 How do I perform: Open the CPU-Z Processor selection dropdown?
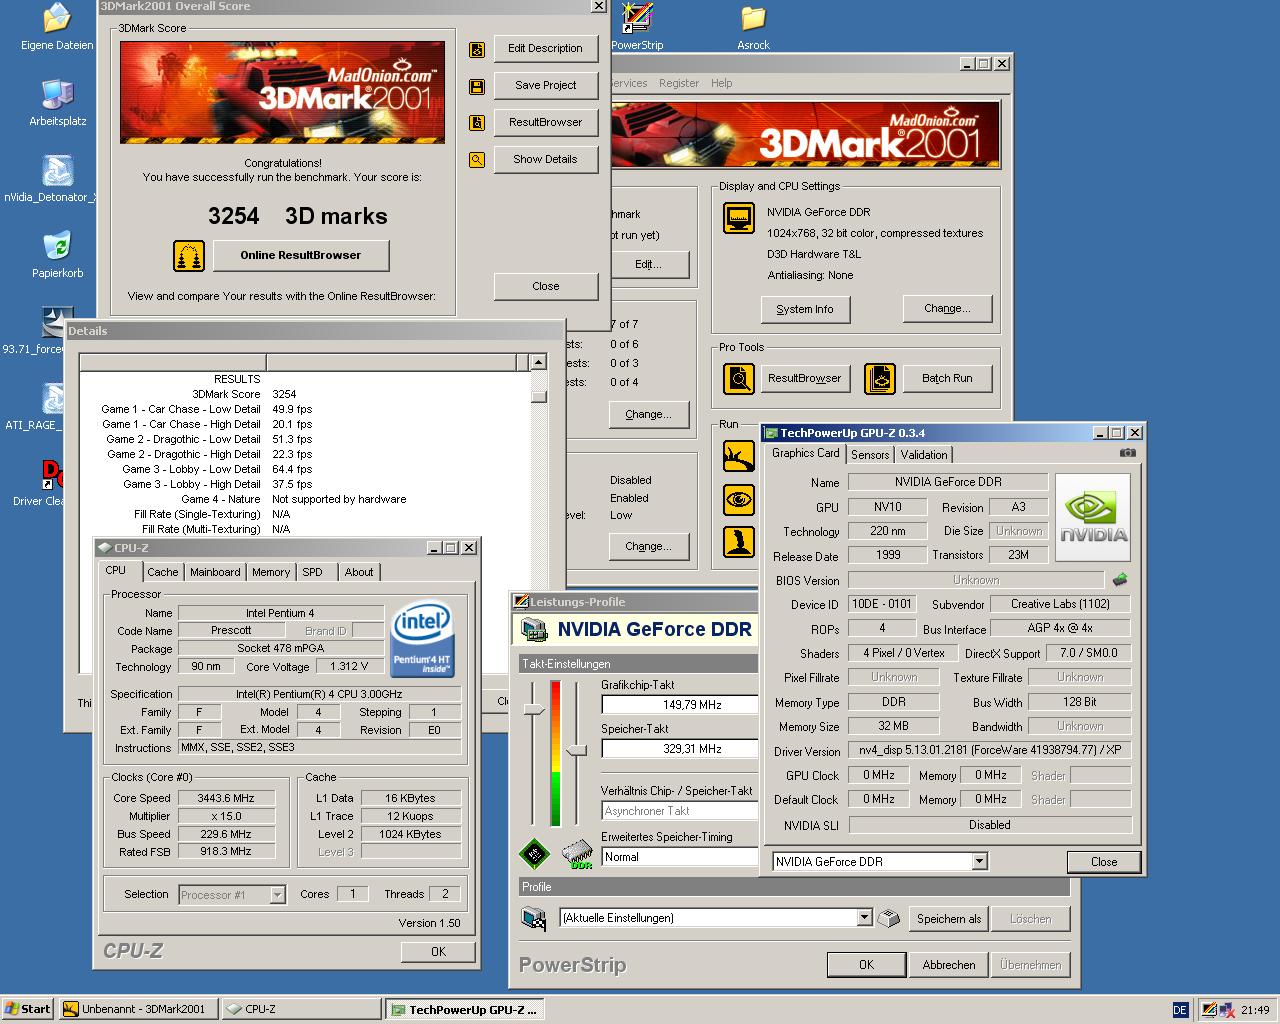coord(277,895)
